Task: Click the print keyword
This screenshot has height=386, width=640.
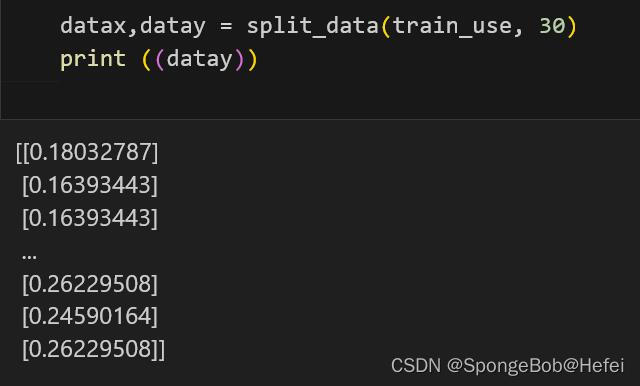Action: click(93, 60)
